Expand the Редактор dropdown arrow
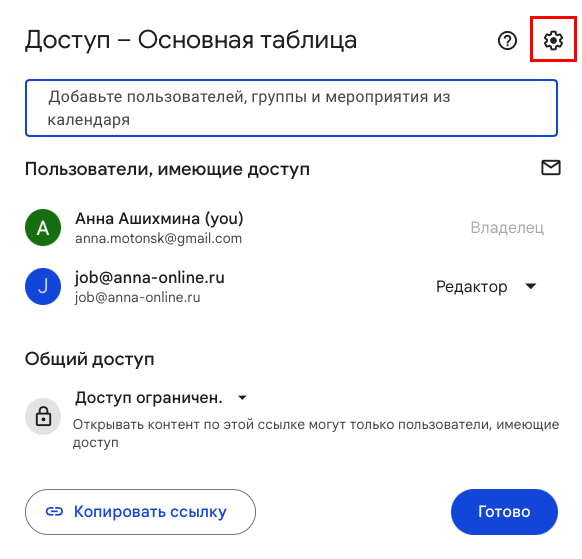This screenshot has width=582, height=559. pyautogui.click(x=531, y=286)
